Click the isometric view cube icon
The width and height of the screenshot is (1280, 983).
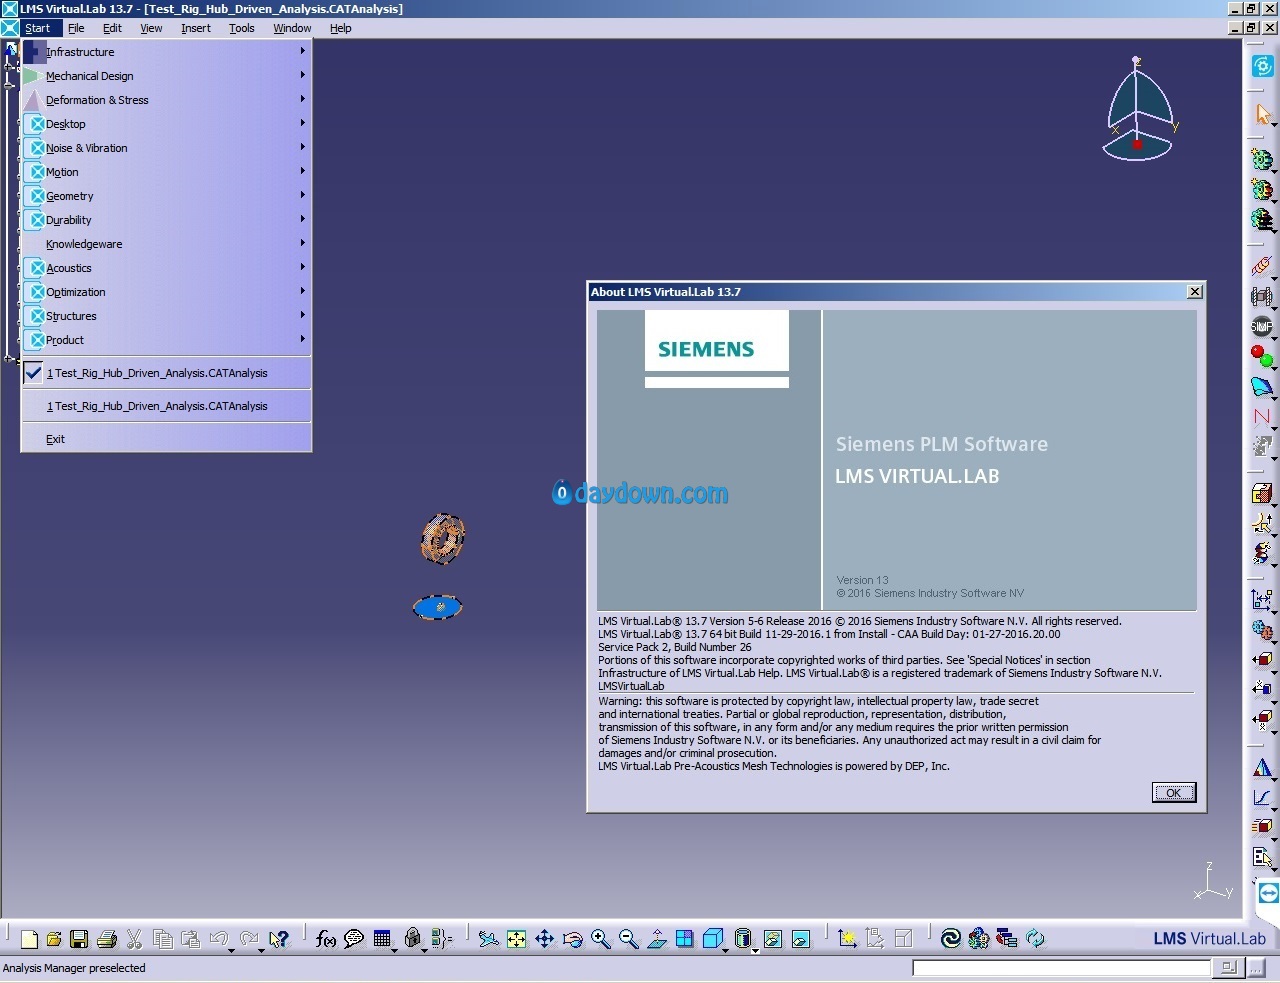(x=712, y=939)
